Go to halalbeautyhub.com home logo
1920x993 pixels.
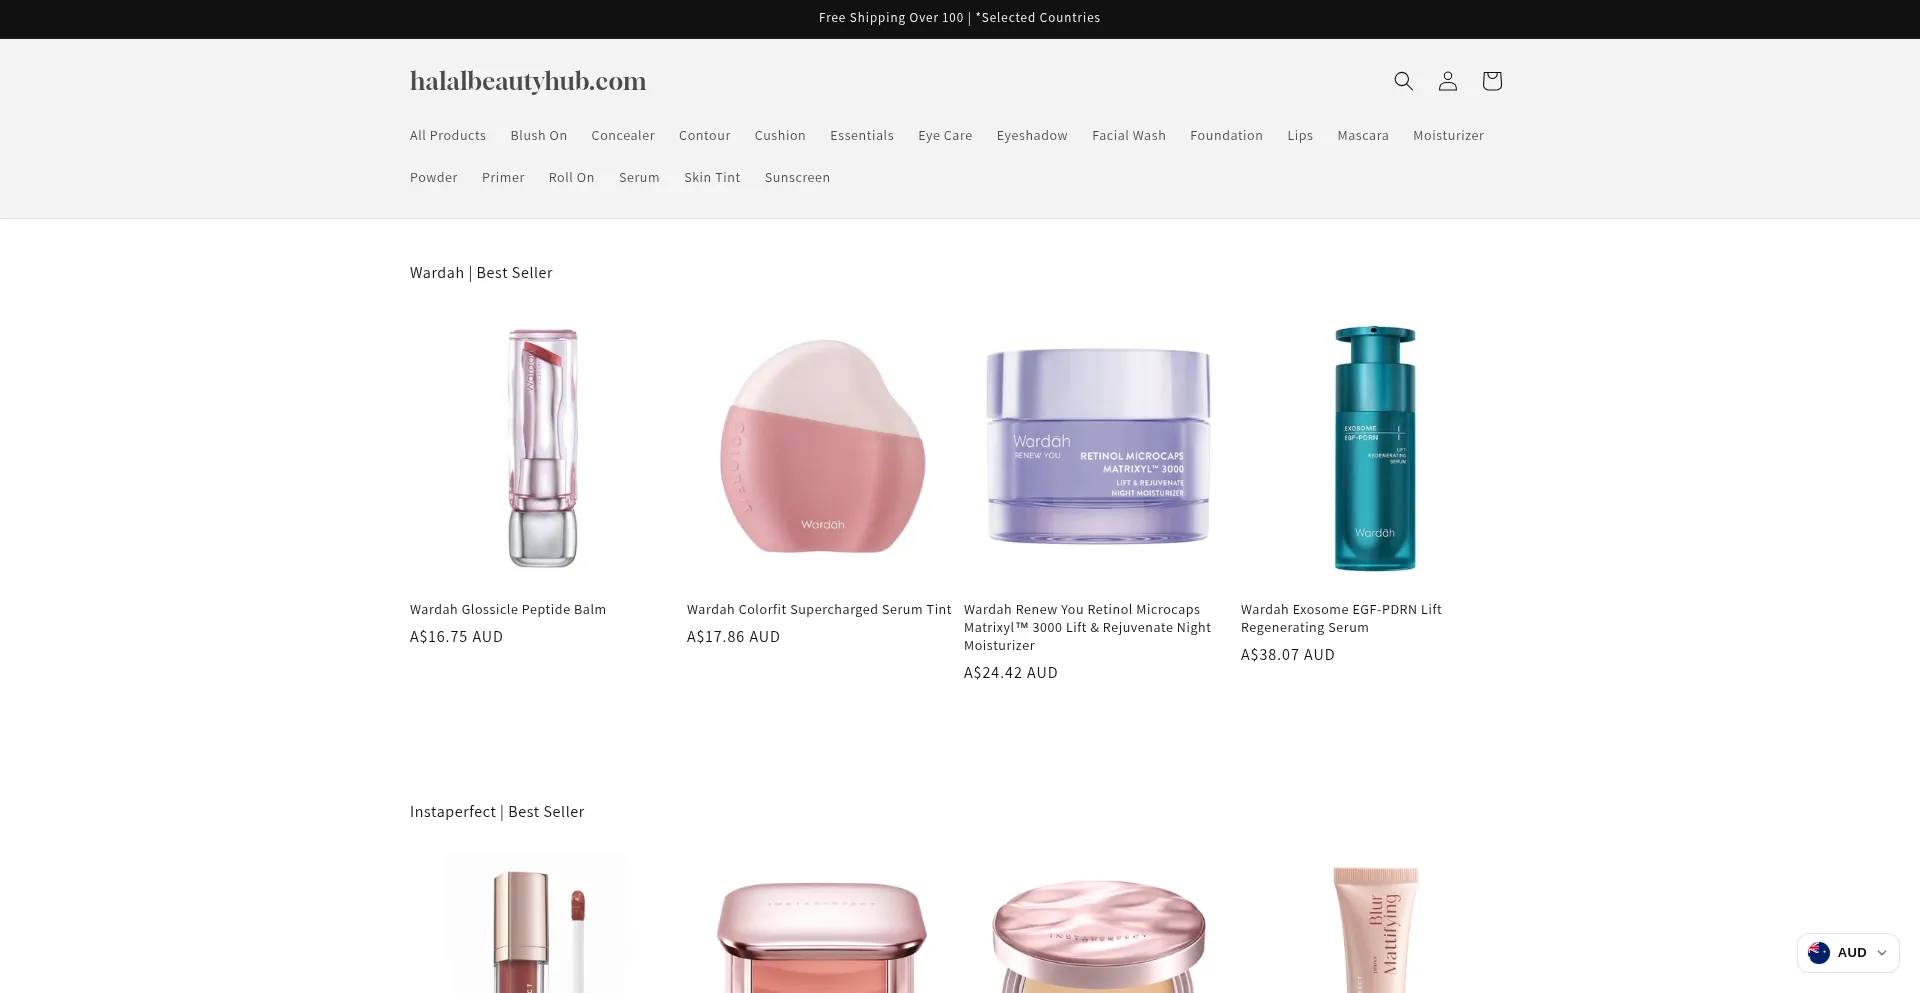point(528,81)
